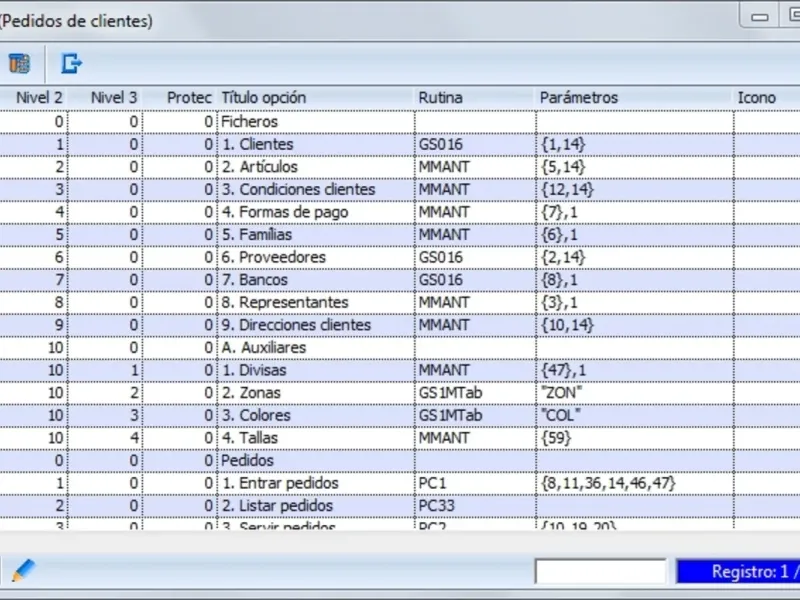This screenshot has width=800, height=600.
Task: Minimize the Pedidos de clientes window
Action: [x=760, y=17]
